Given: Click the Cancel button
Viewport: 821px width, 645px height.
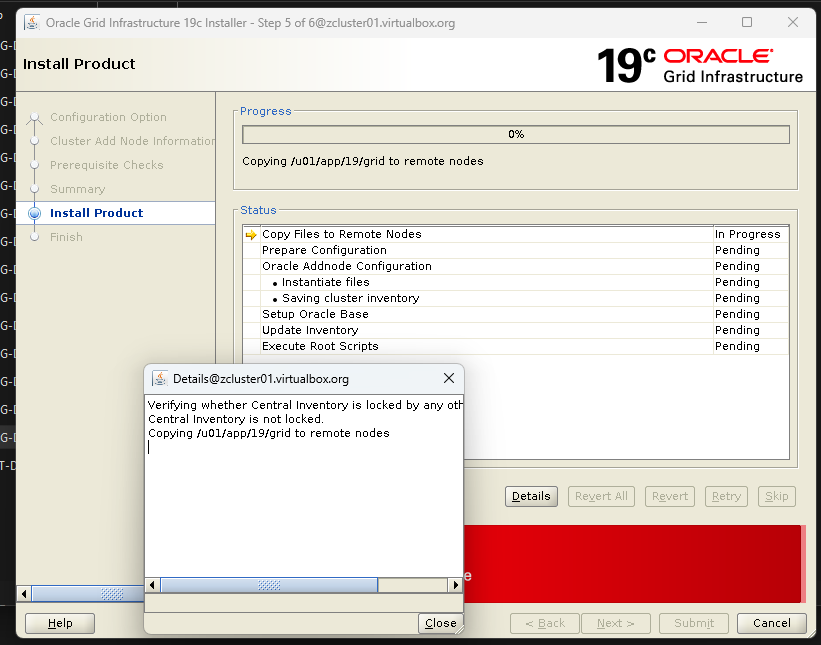Looking at the screenshot, I should point(771,623).
